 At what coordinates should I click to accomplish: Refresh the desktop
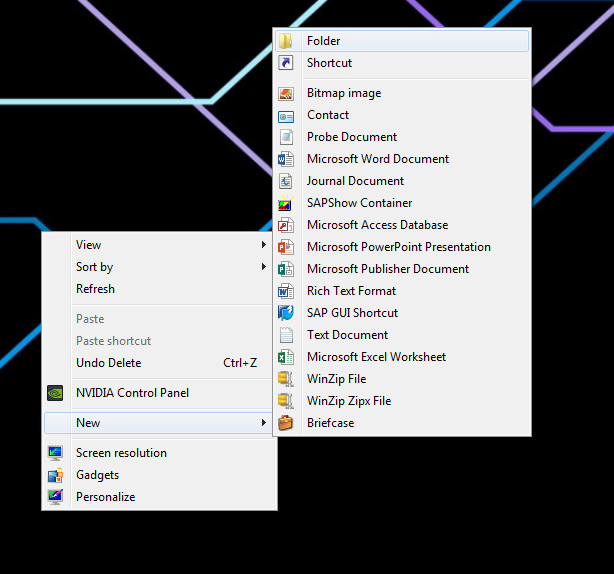coord(158,289)
